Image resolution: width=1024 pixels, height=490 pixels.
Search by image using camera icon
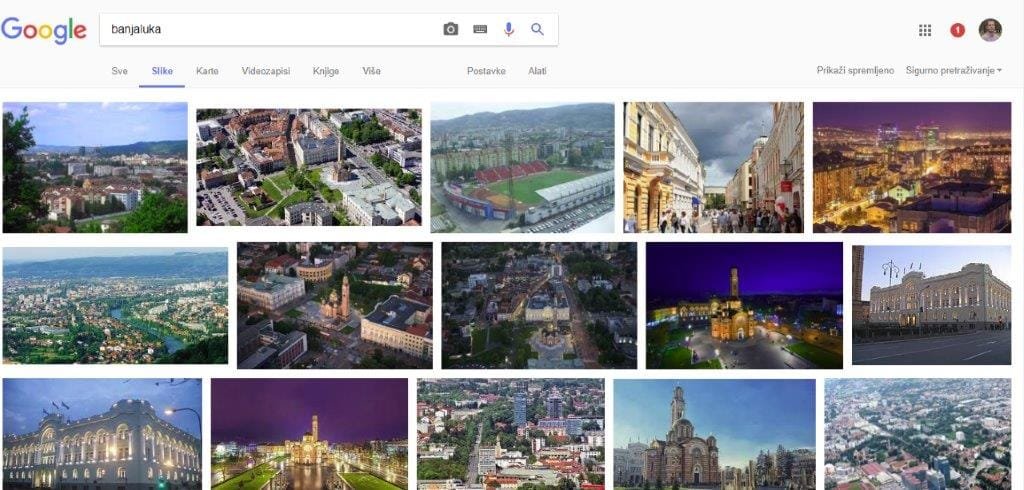point(451,30)
